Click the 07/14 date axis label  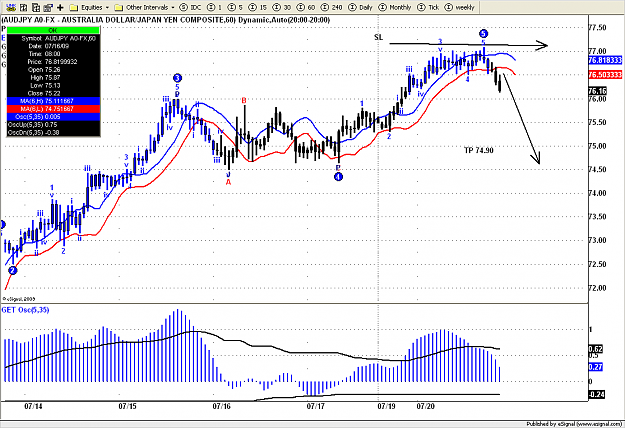[x=33, y=406]
